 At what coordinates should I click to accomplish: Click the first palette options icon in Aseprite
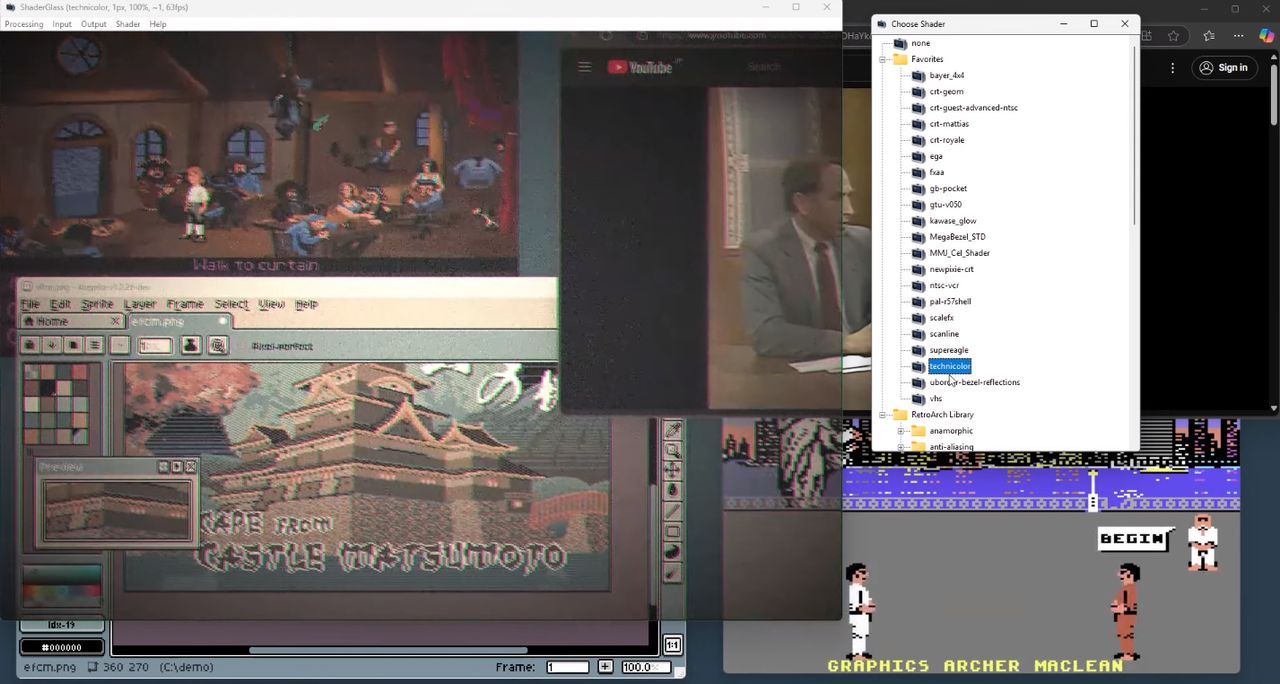(x=29, y=345)
